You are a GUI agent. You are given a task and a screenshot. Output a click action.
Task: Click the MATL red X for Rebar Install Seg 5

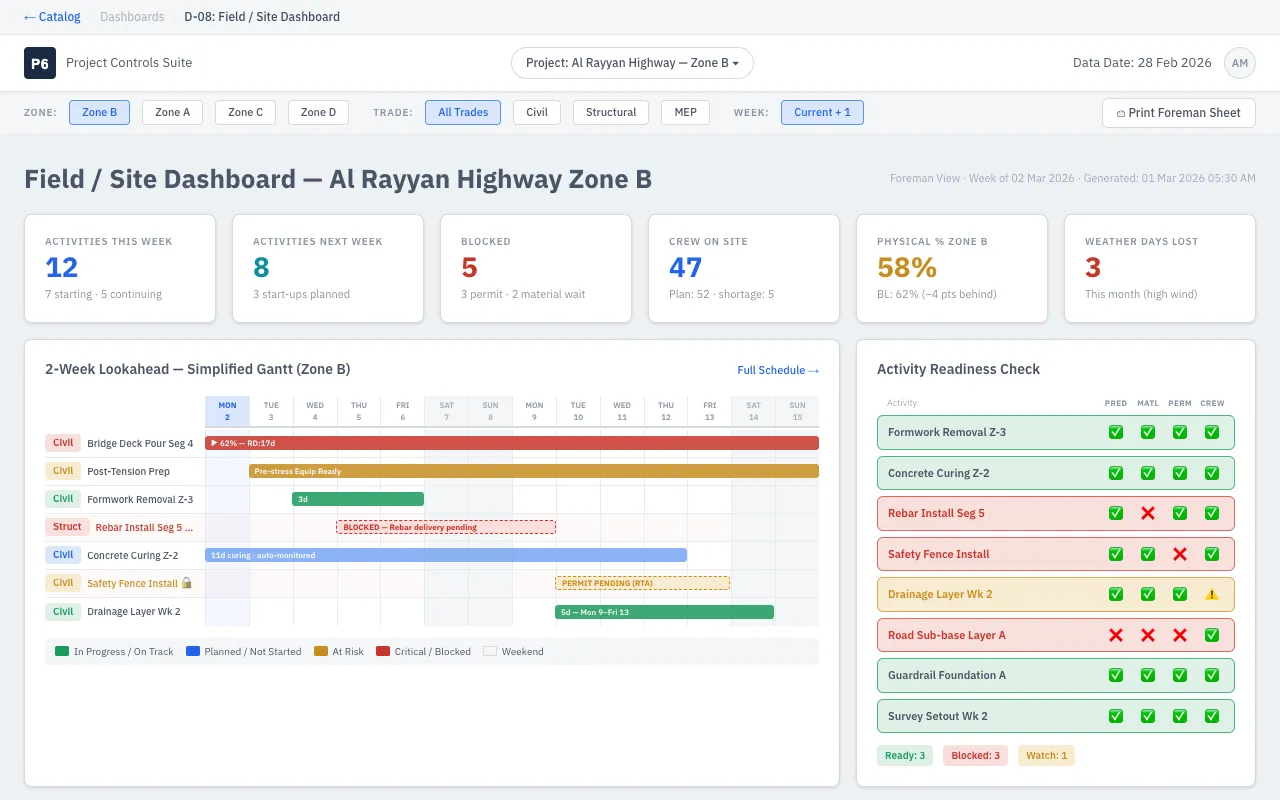(1148, 513)
